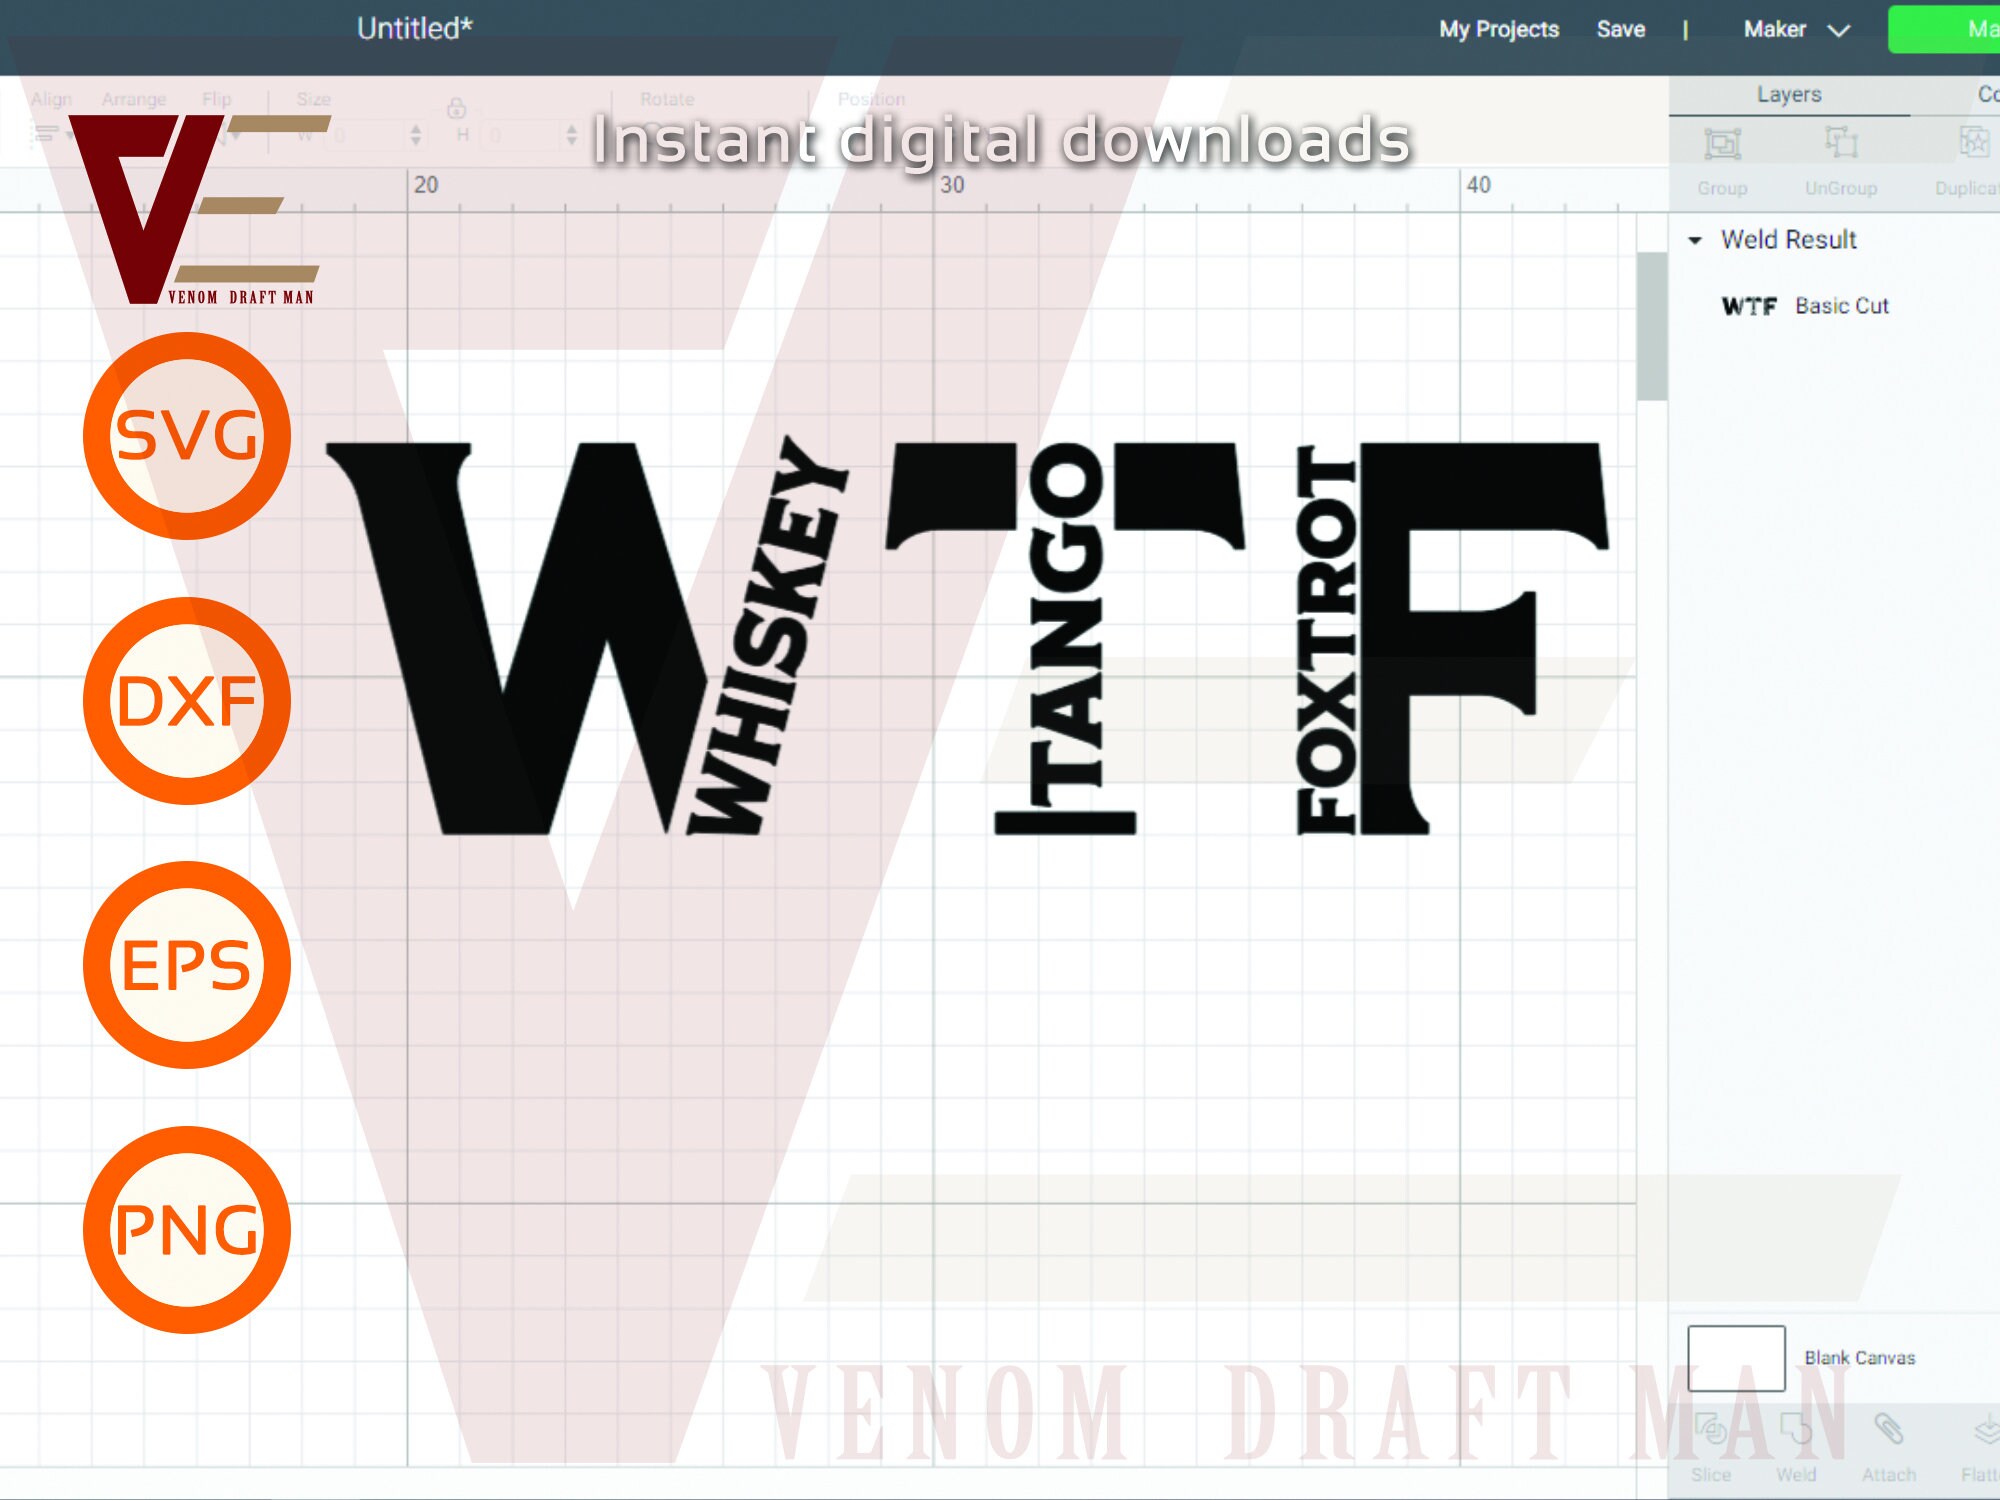Select the Weld tool
Viewport: 2000px width, 1500px height.
(1797, 1430)
